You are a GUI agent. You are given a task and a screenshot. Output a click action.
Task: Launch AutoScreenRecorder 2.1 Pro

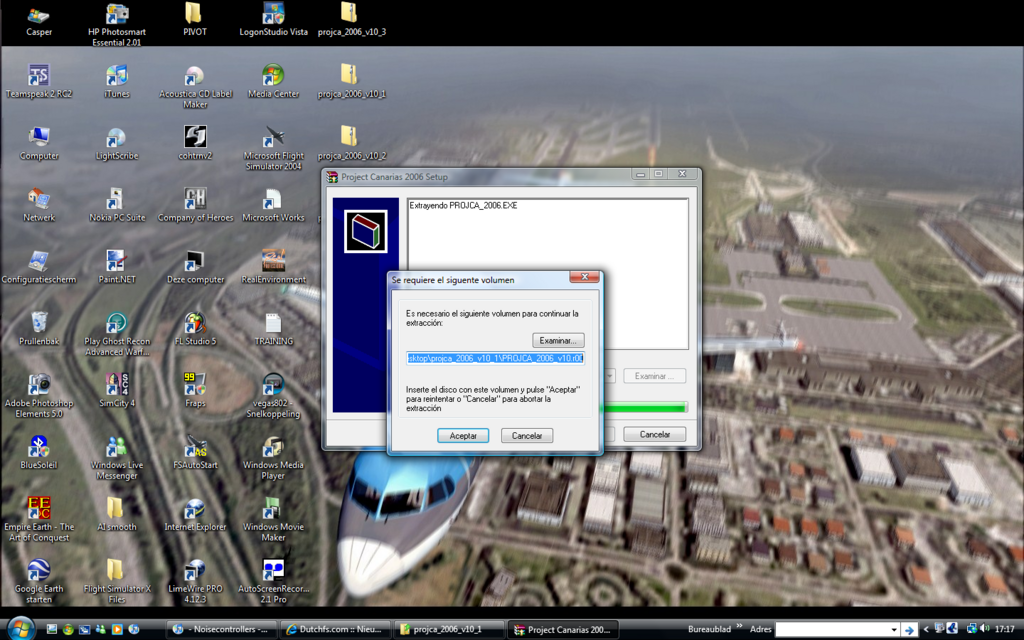[273, 581]
